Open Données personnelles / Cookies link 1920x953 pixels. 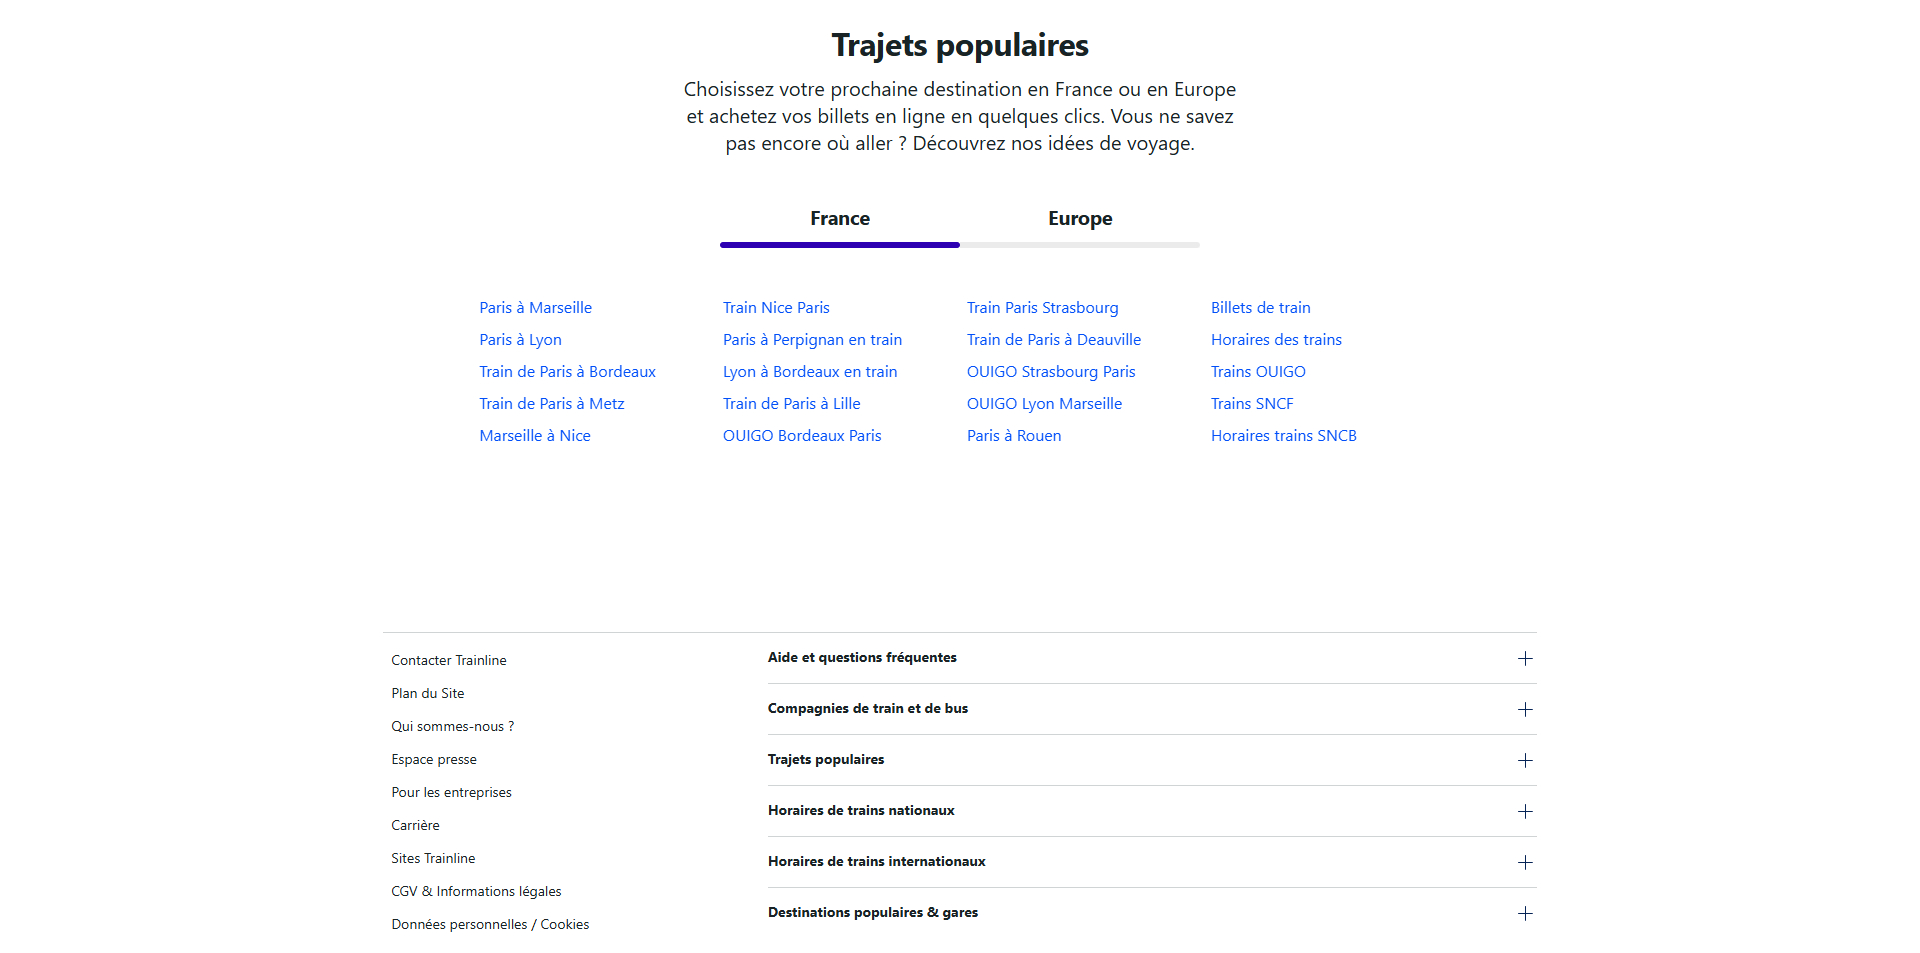pyautogui.click(x=490, y=925)
